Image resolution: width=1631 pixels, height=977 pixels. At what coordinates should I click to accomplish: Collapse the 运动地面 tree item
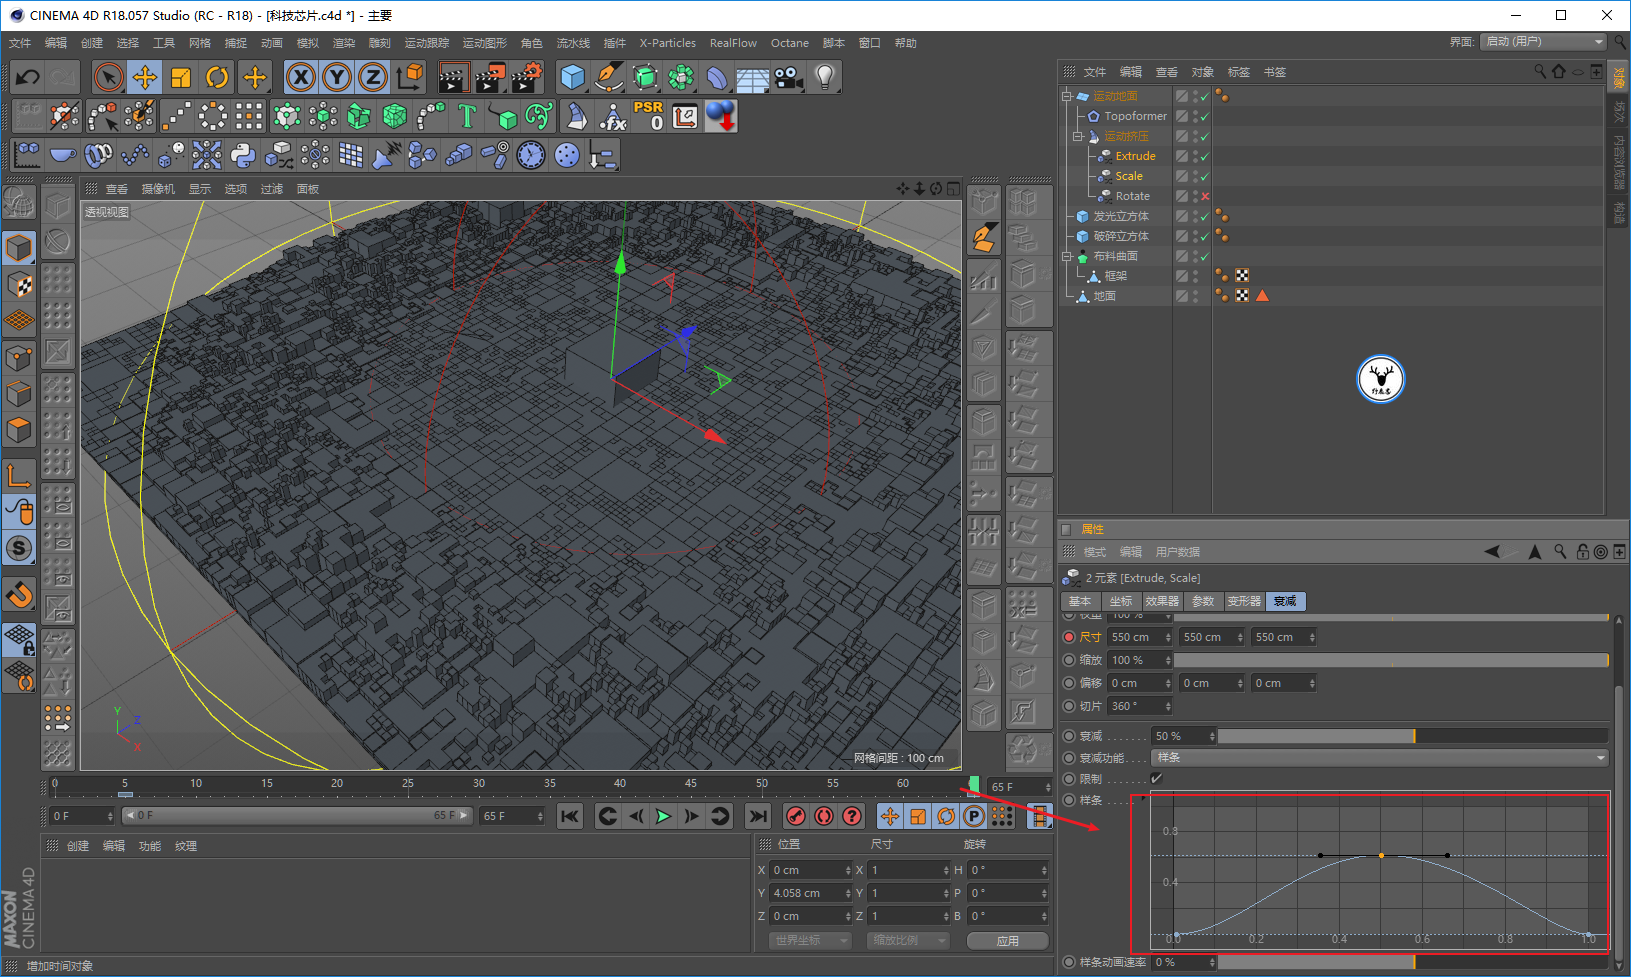click(1067, 96)
